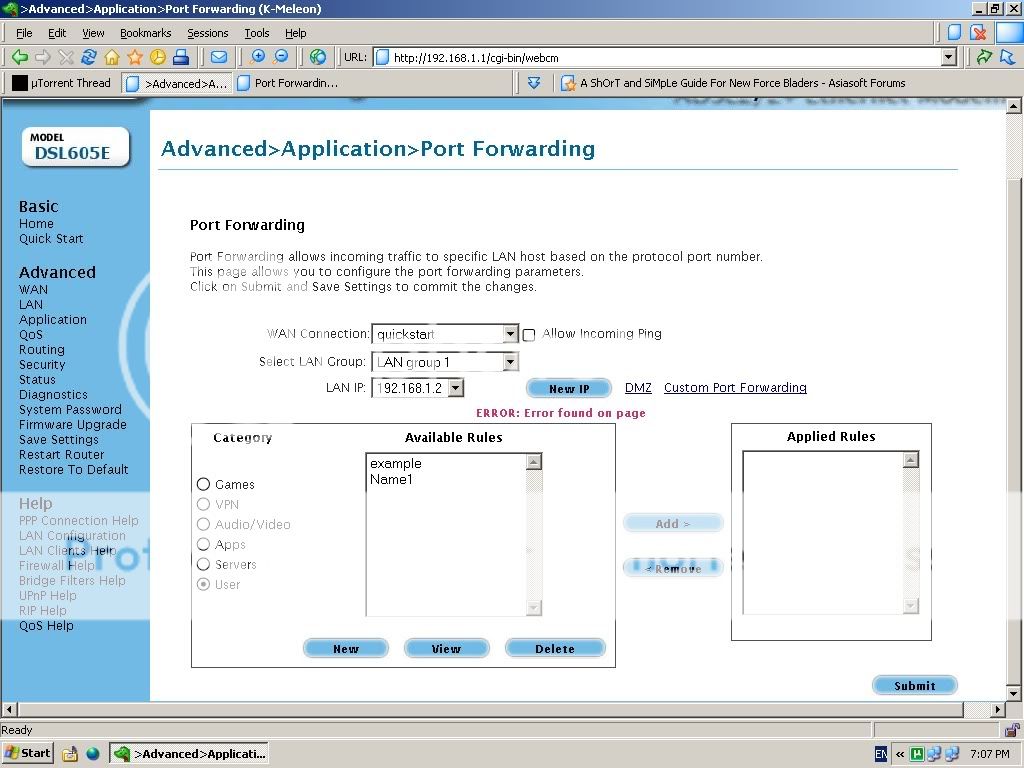Click the Mail envelope icon
1024x768 pixels.
pos(219,57)
